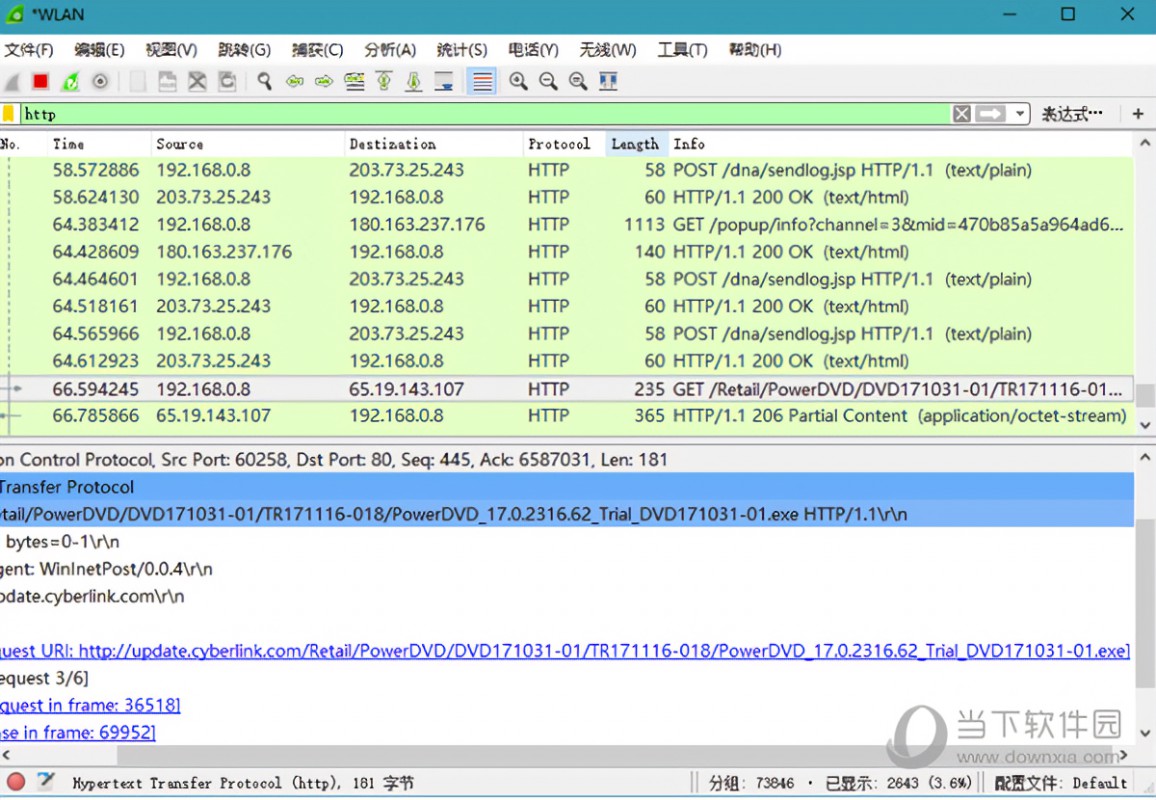Open the 电话(Y) menu
Screen dimensions: 1156x800
tap(533, 50)
